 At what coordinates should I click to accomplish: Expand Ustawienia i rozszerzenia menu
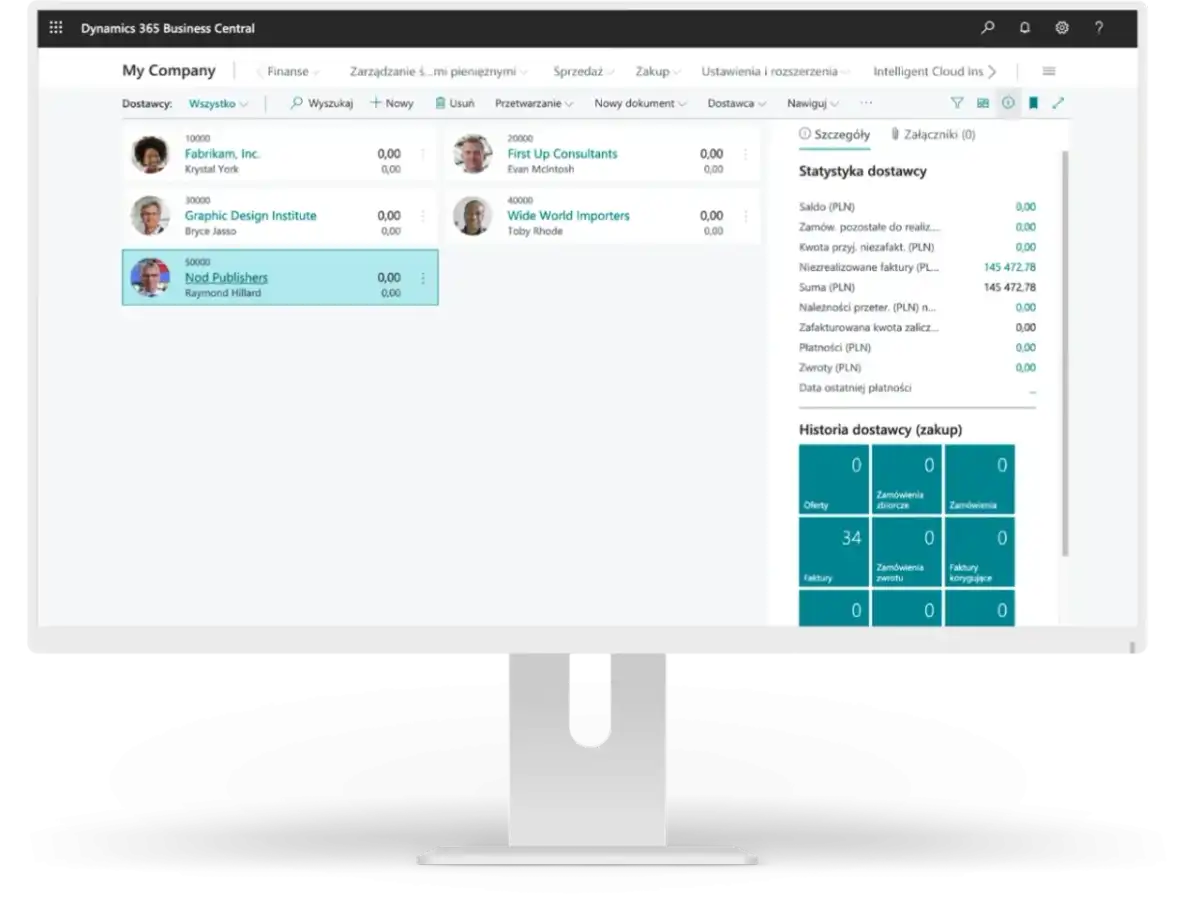click(776, 72)
